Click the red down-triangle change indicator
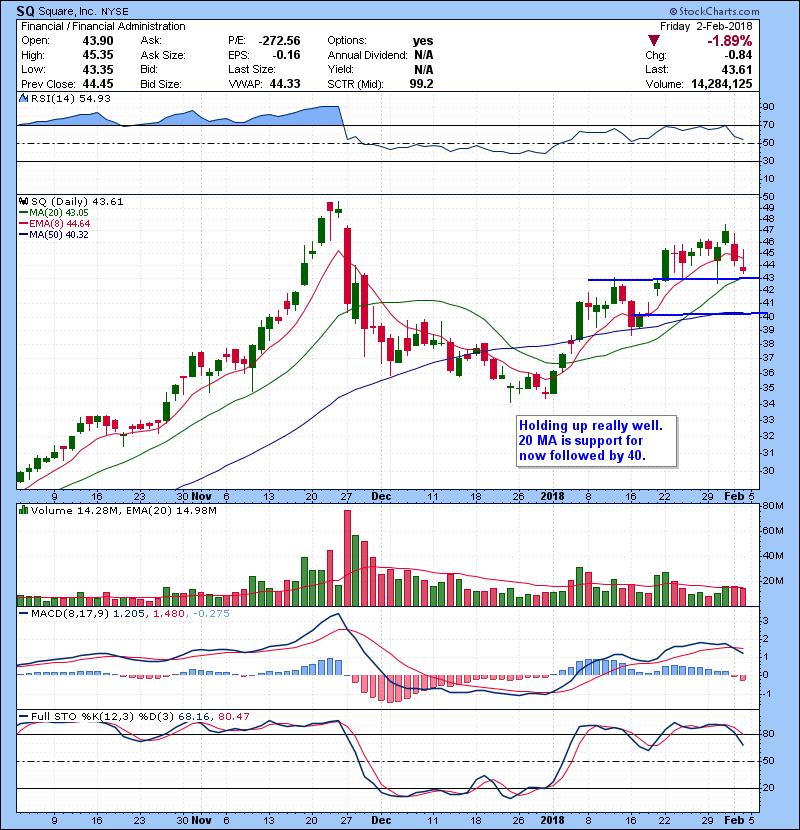 pos(654,41)
